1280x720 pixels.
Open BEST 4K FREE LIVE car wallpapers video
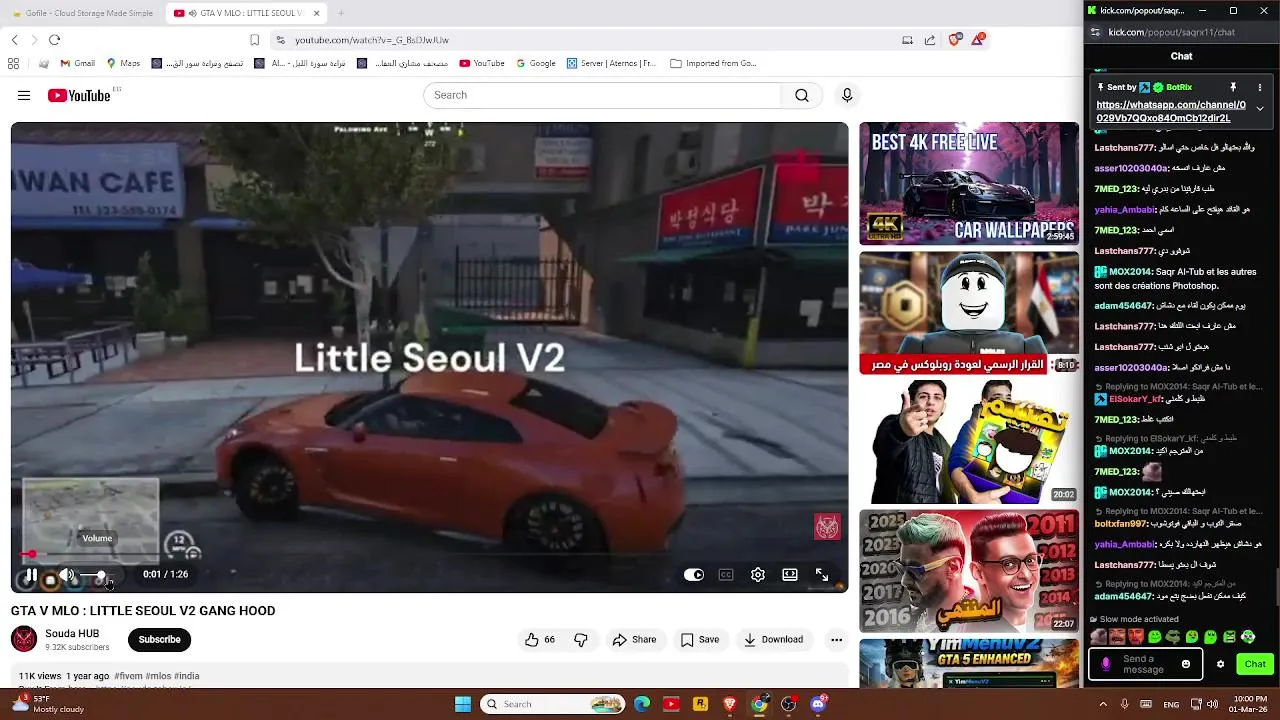[969, 183]
